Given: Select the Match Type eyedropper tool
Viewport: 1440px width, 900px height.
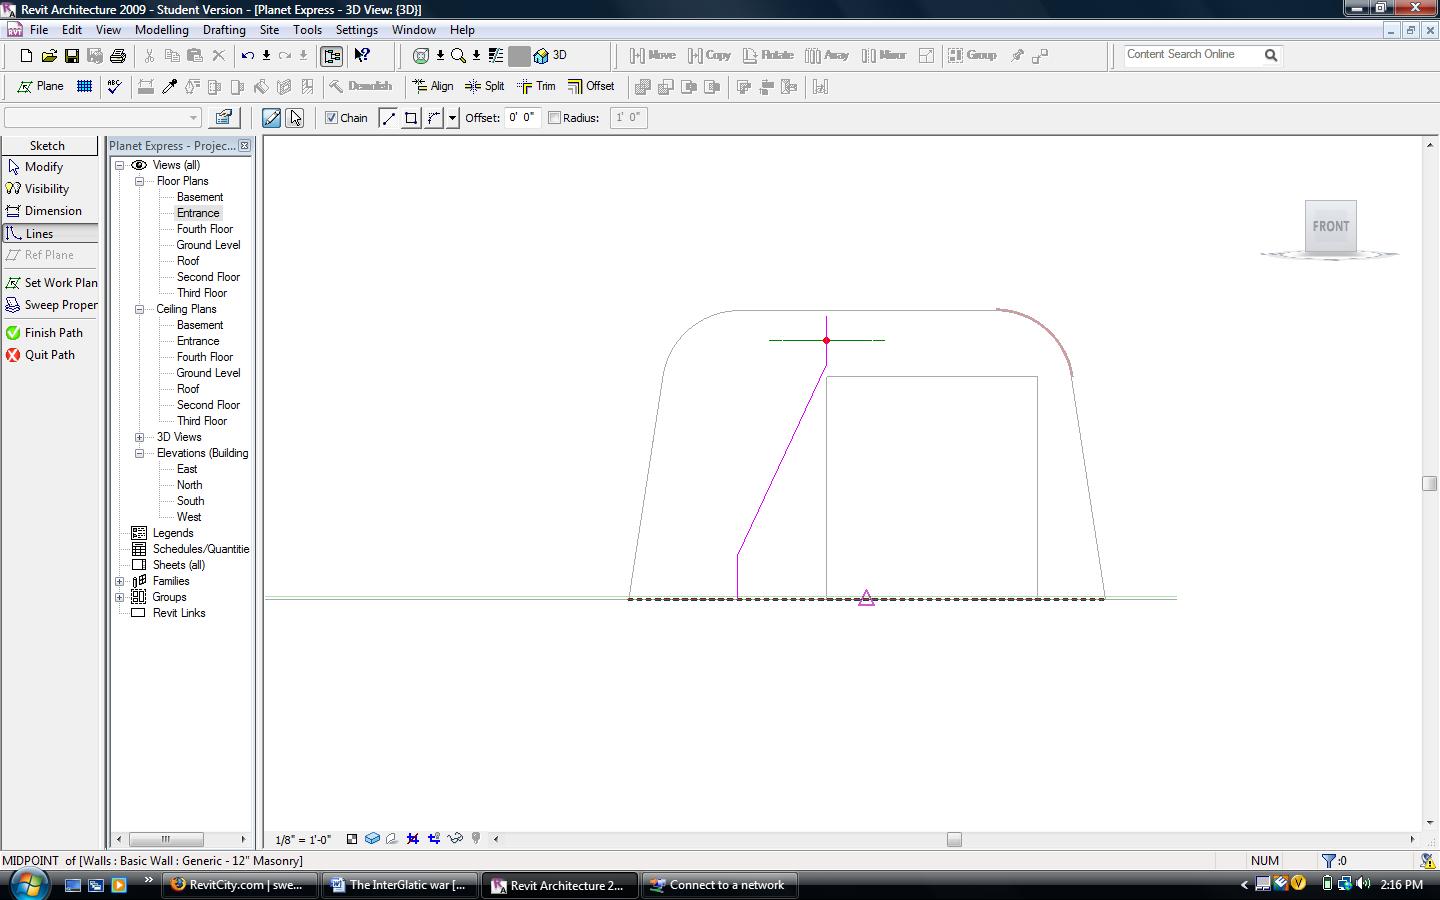Looking at the screenshot, I should (x=170, y=87).
